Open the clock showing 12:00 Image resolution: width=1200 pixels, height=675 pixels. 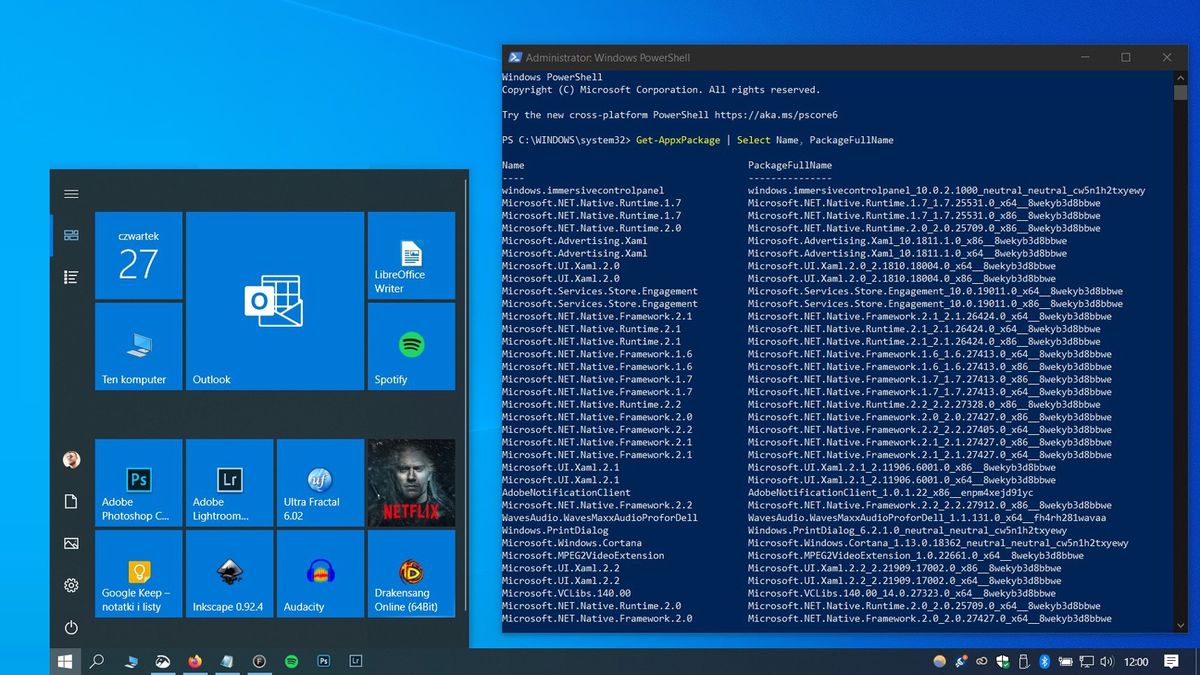(x=1136, y=661)
